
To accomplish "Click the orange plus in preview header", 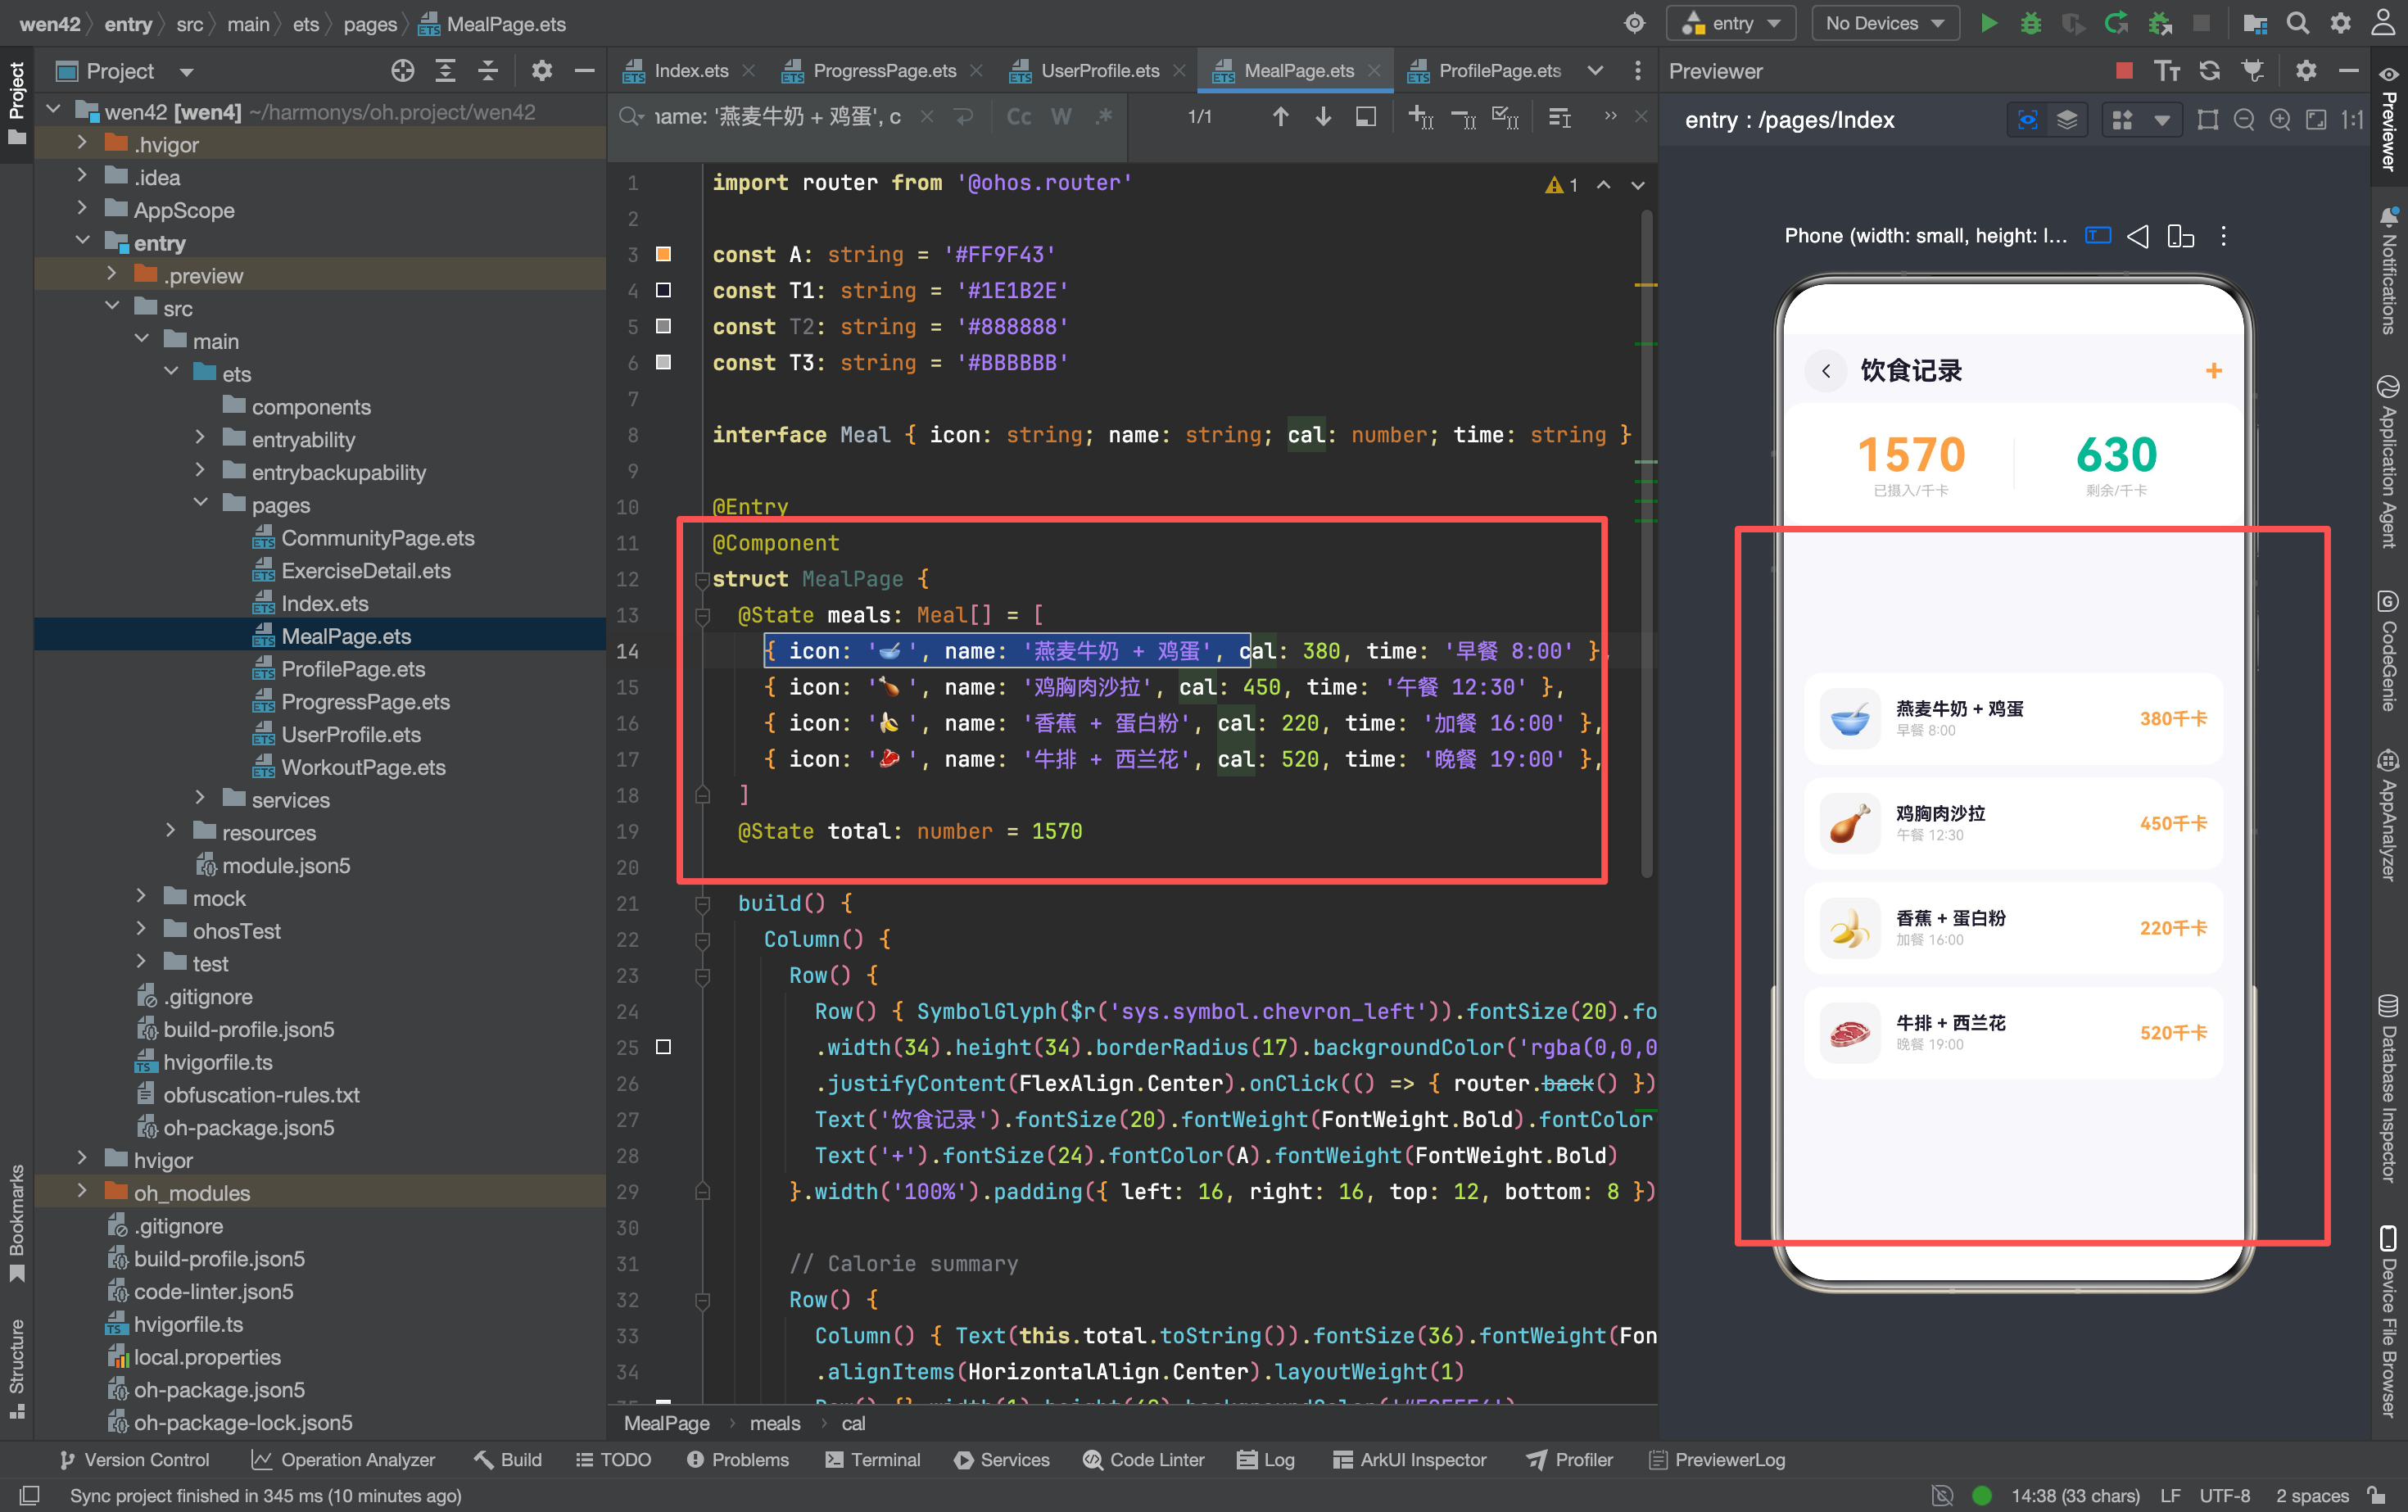I will (x=2213, y=371).
